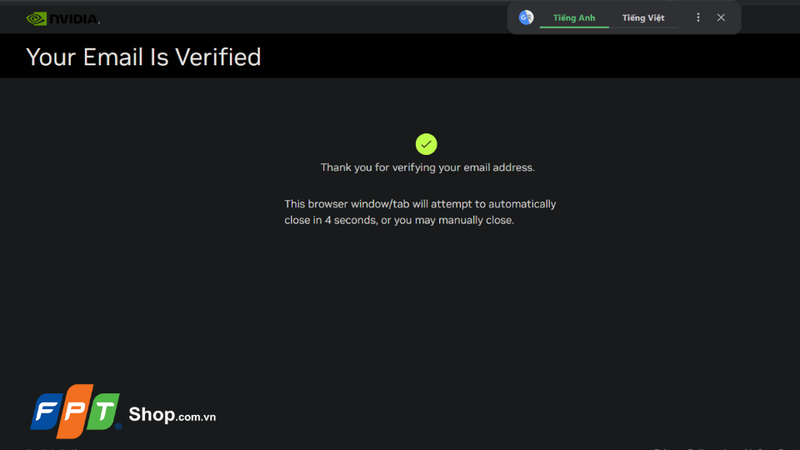Switch translation to Tiếng Việt tab

(643, 18)
